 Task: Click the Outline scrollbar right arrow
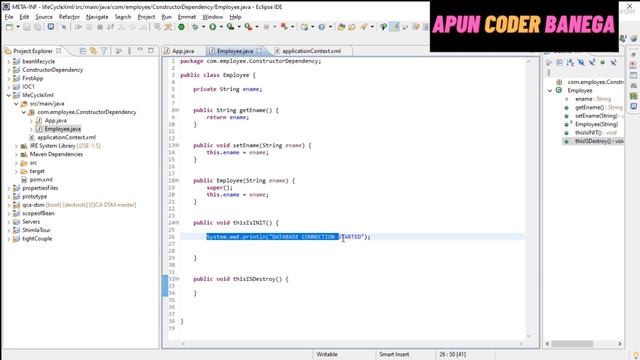(x=620, y=344)
